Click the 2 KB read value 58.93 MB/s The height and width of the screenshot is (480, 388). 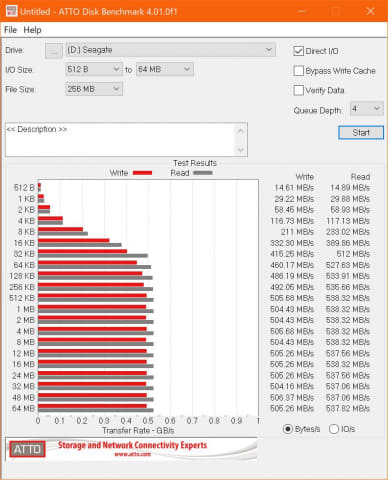(x=350, y=210)
